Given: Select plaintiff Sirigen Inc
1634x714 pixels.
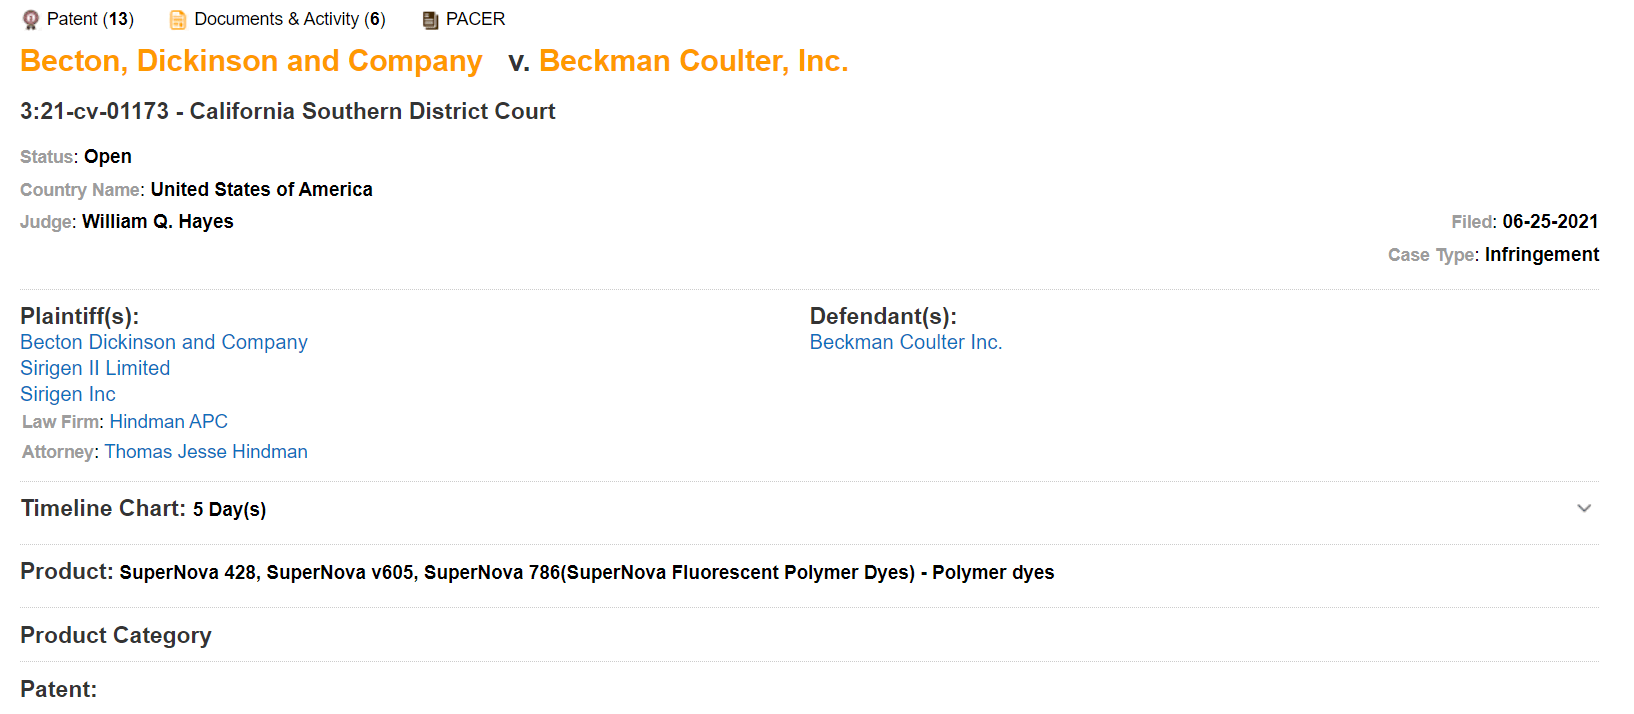Looking at the screenshot, I should coord(67,394).
